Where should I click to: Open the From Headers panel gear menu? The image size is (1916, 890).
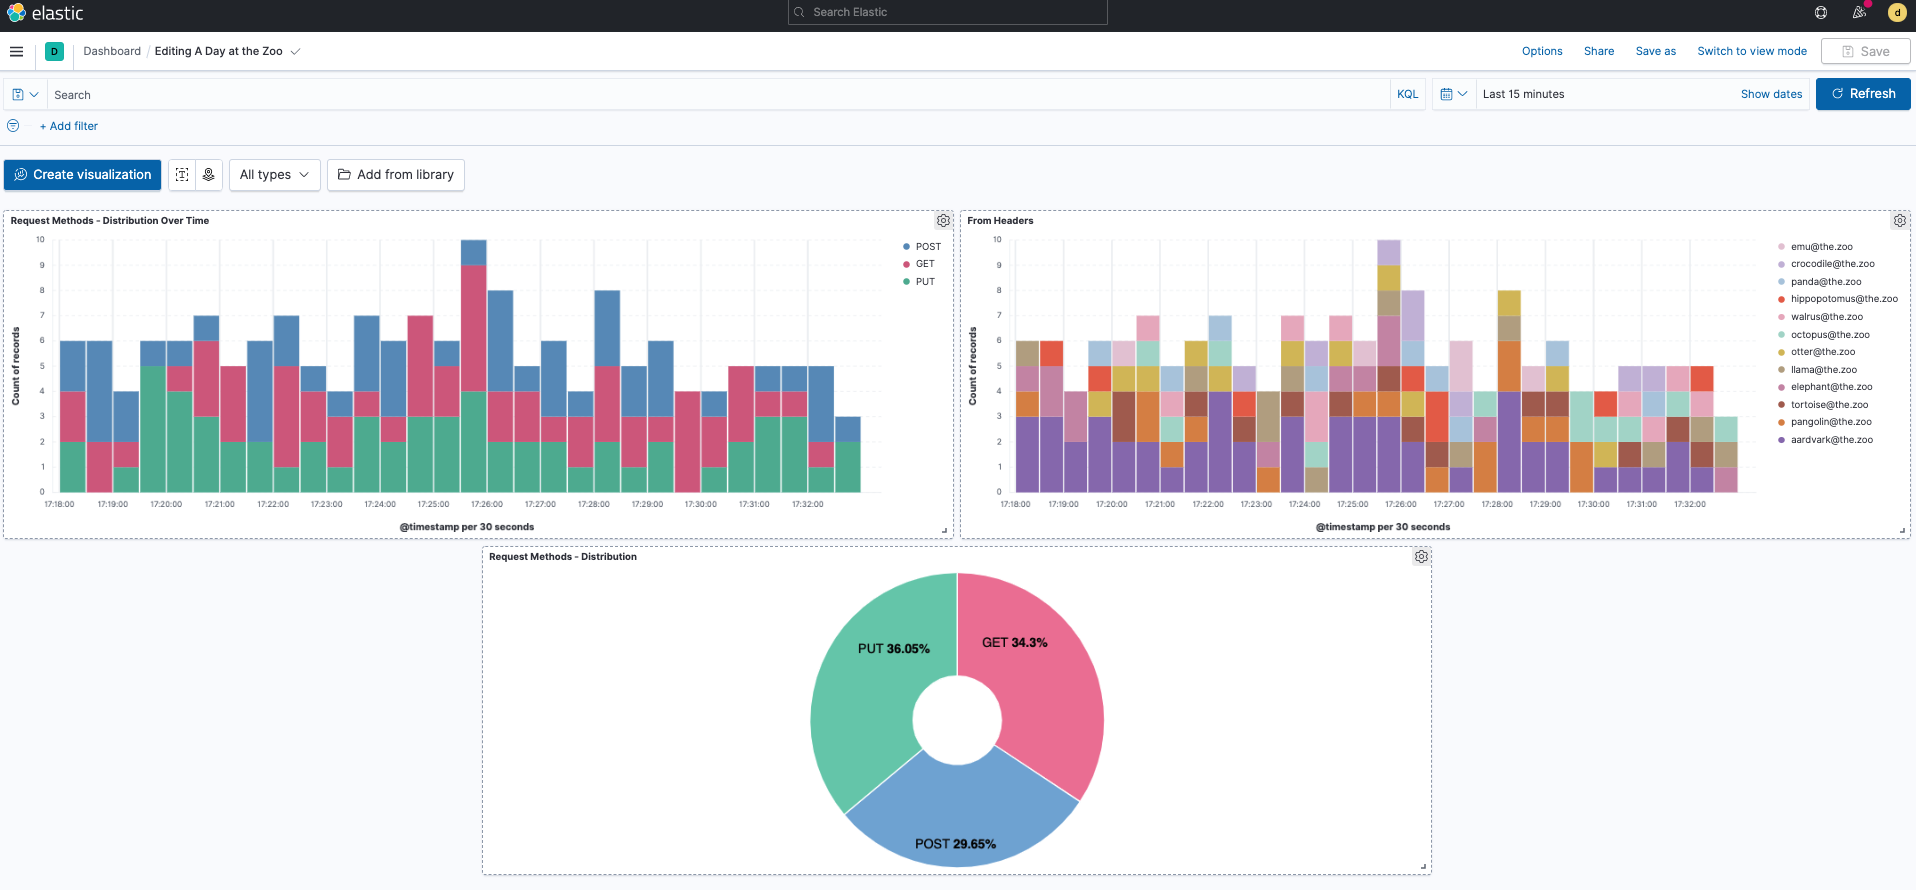1899,221
